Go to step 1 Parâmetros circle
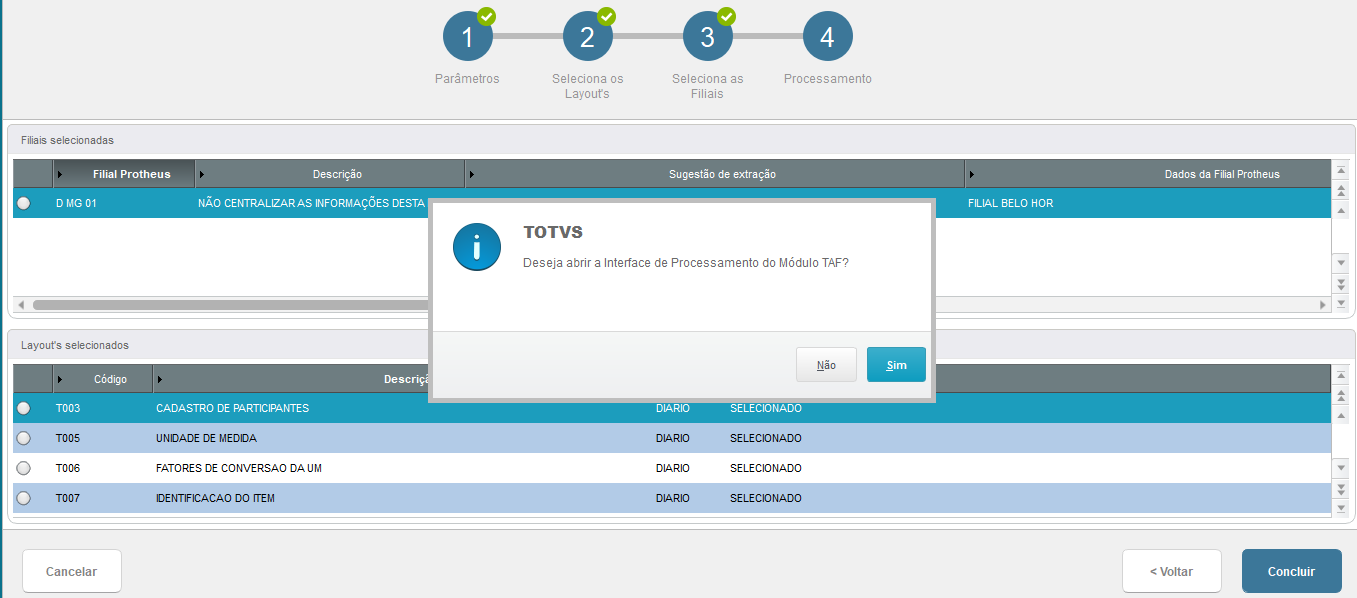 (468, 37)
